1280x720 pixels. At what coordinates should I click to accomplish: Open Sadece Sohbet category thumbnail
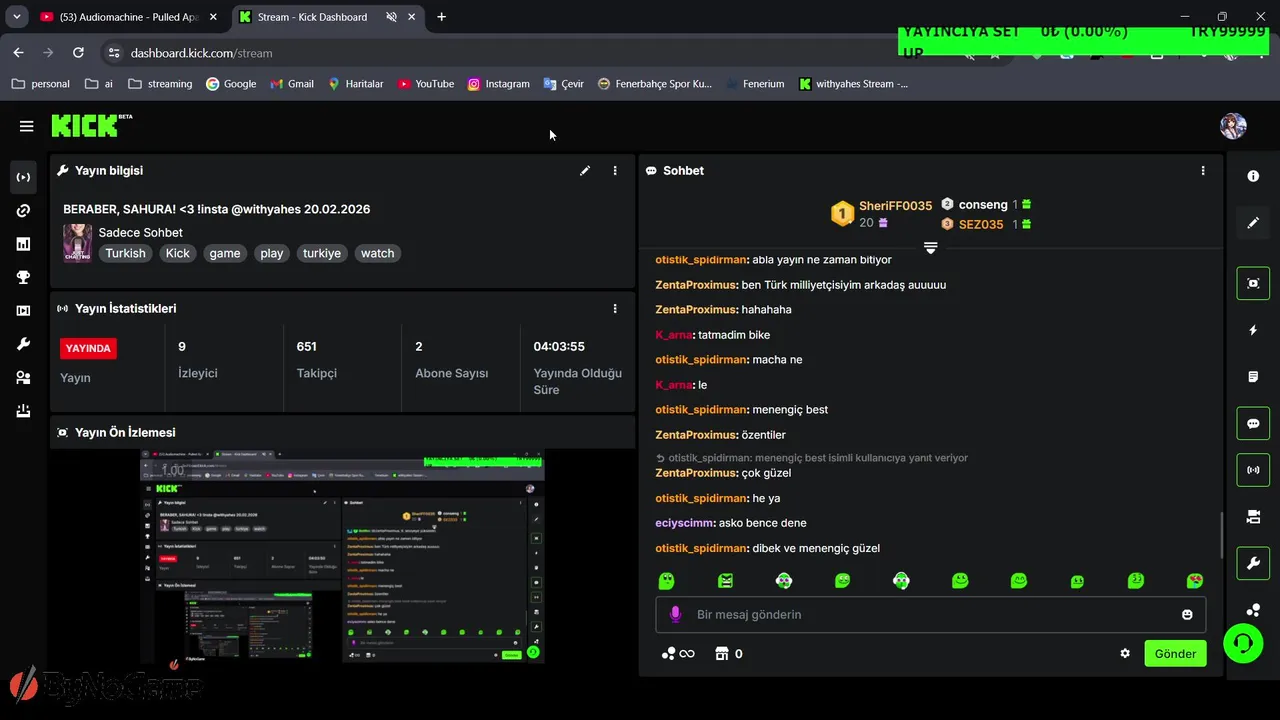(x=78, y=243)
